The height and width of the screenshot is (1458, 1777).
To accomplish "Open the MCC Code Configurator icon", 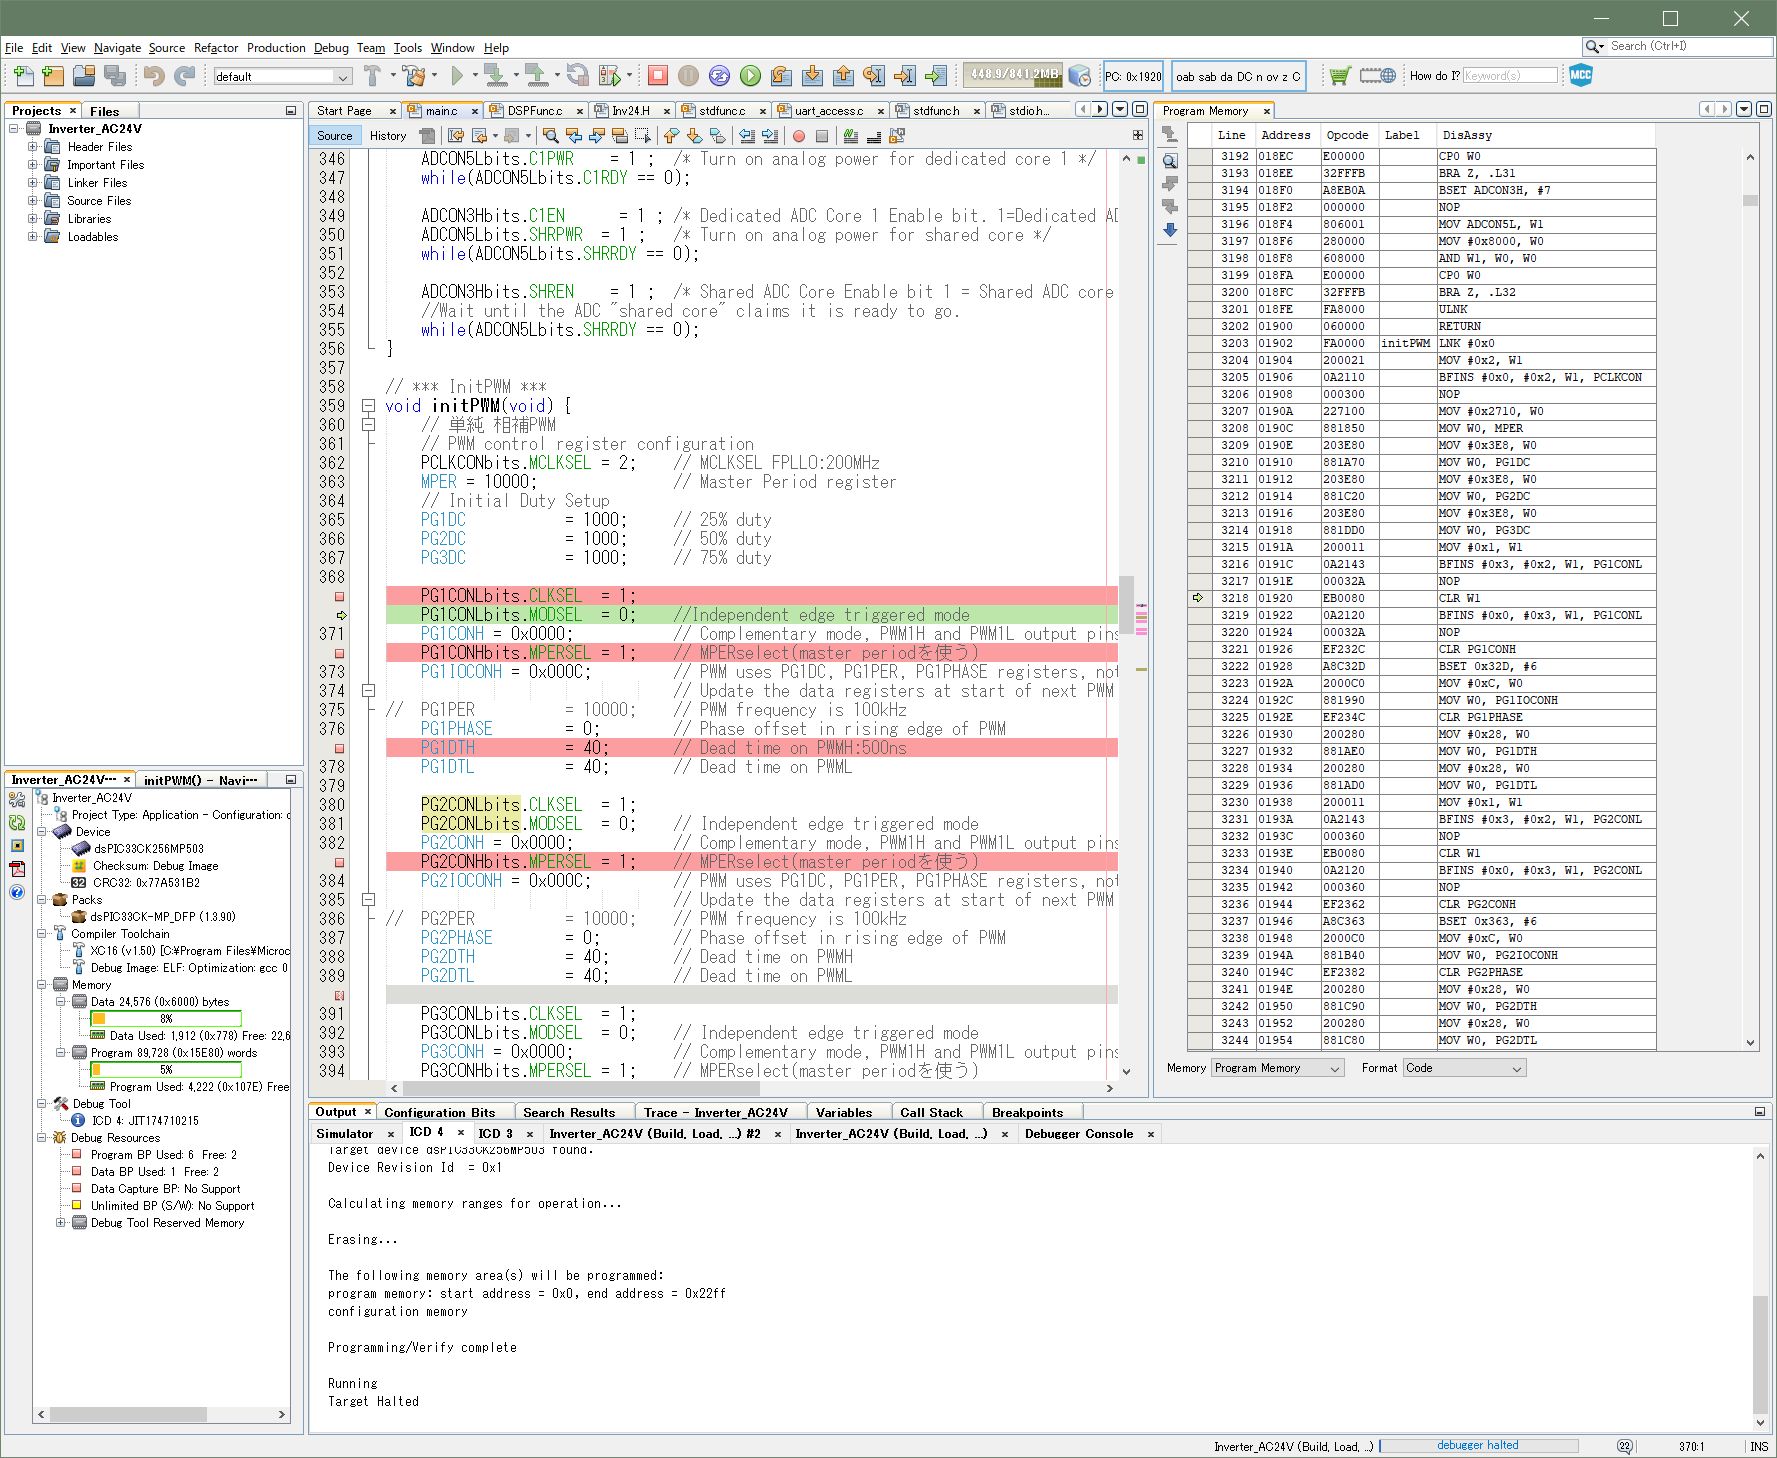I will [1581, 76].
